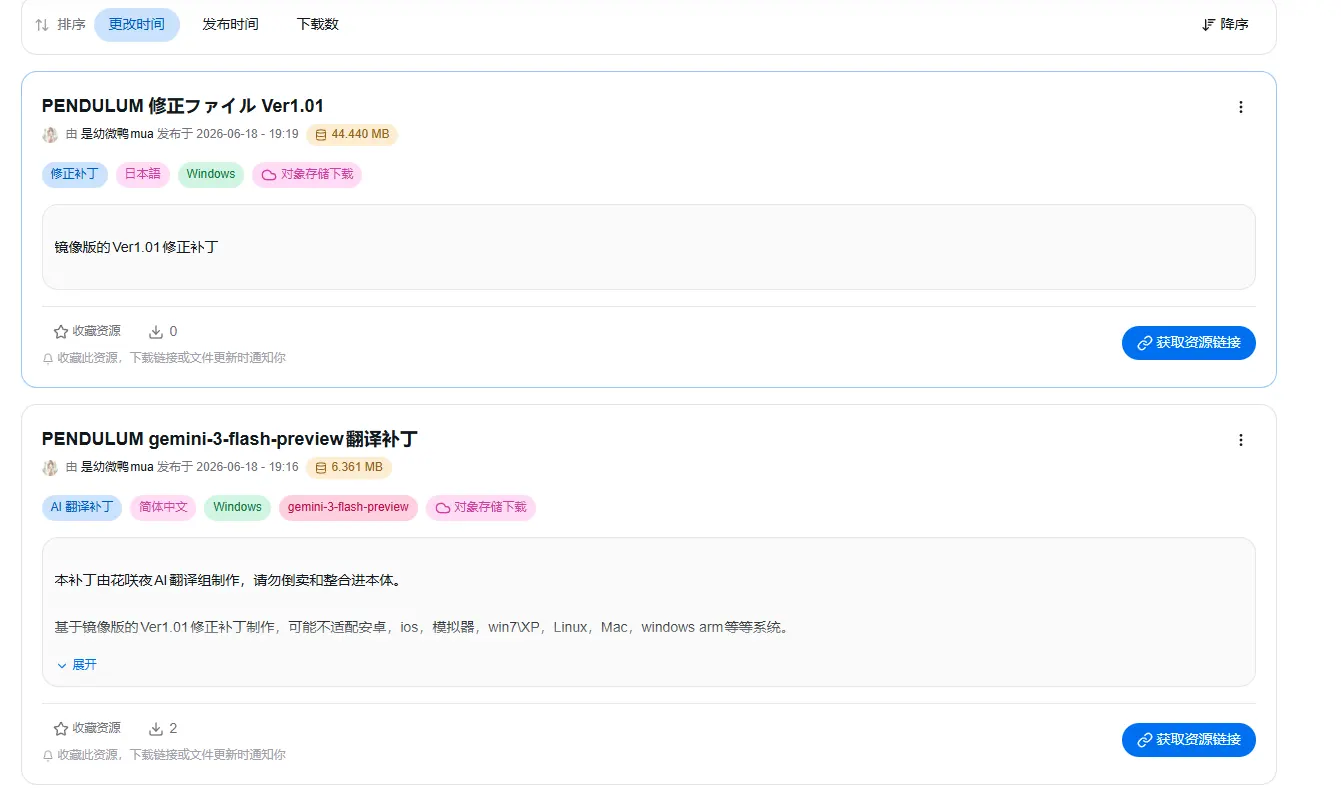Click the uploader avatar on gemini-3-flash-preview翻译补丁 card

pyautogui.click(x=50, y=467)
